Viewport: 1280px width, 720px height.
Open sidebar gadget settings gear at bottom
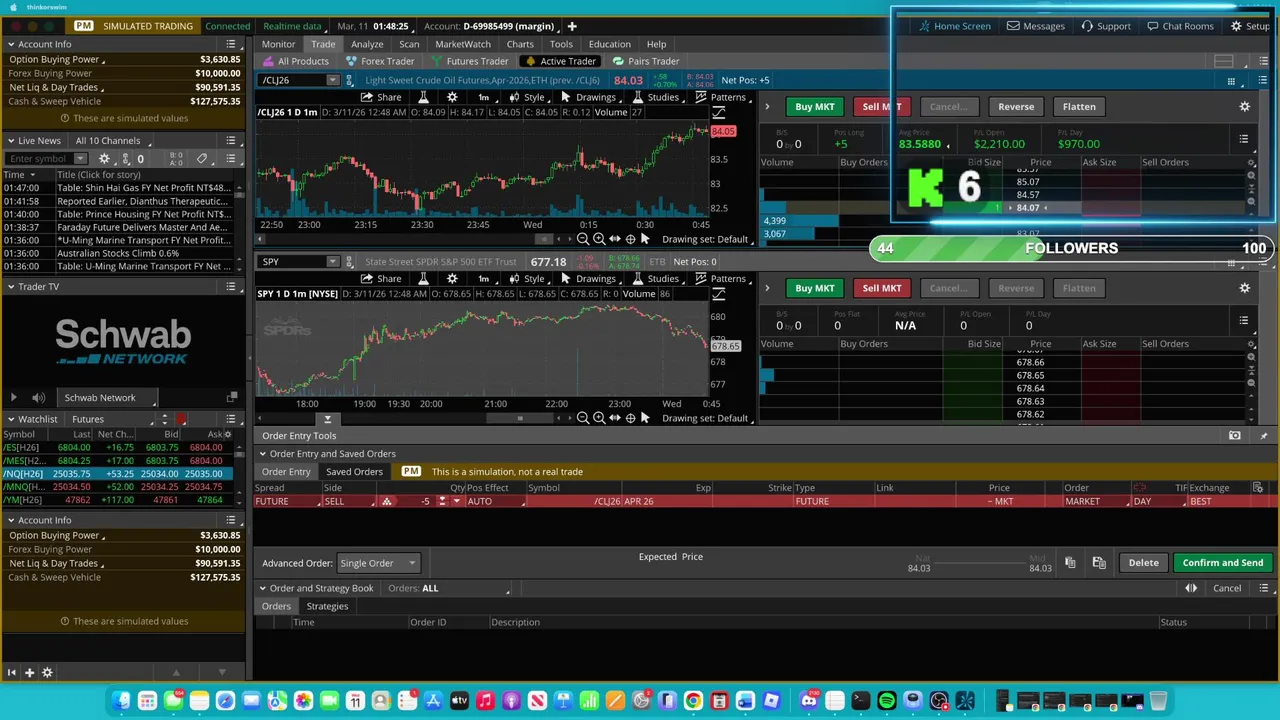click(x=47, y=673)
